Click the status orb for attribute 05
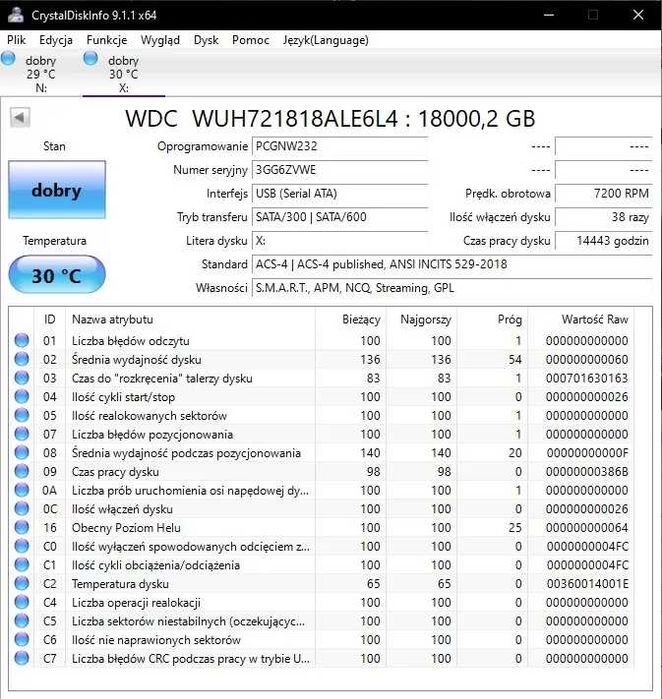 click(x=21, y=415)
